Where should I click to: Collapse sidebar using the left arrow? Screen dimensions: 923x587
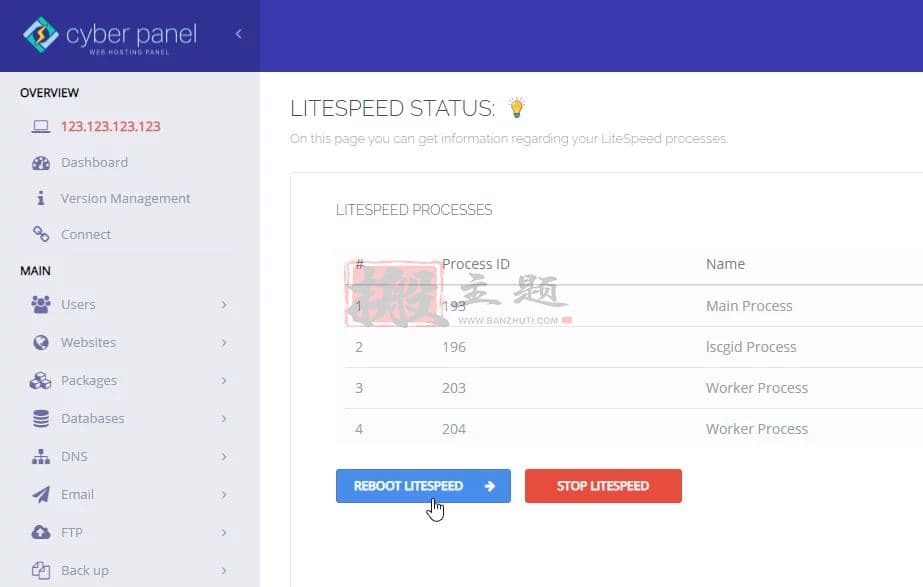[x=238, y=34]
